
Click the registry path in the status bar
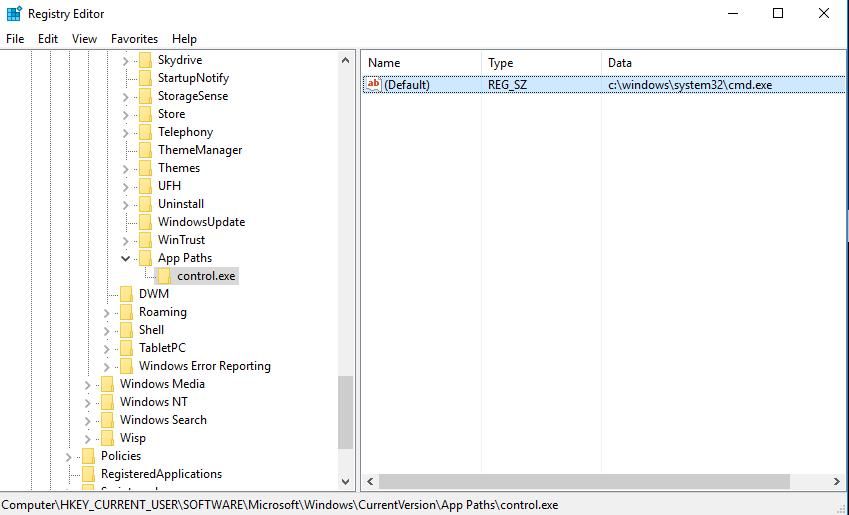280,505
